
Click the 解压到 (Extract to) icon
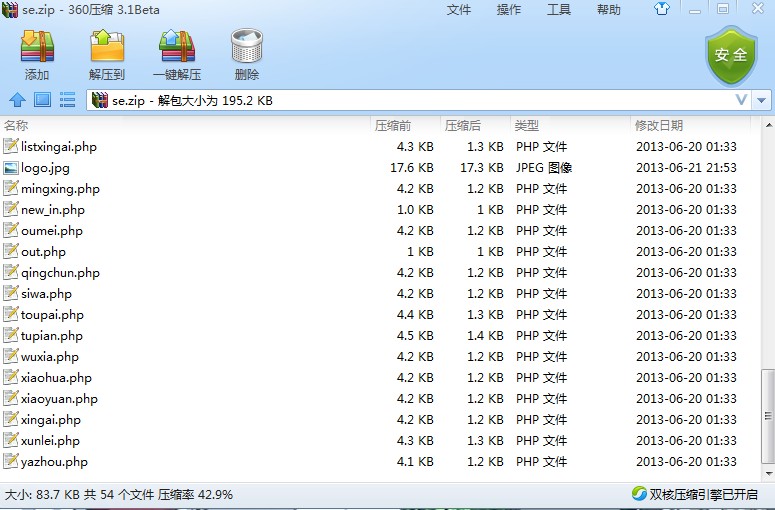pyautogui.click(x=107, y=45)
